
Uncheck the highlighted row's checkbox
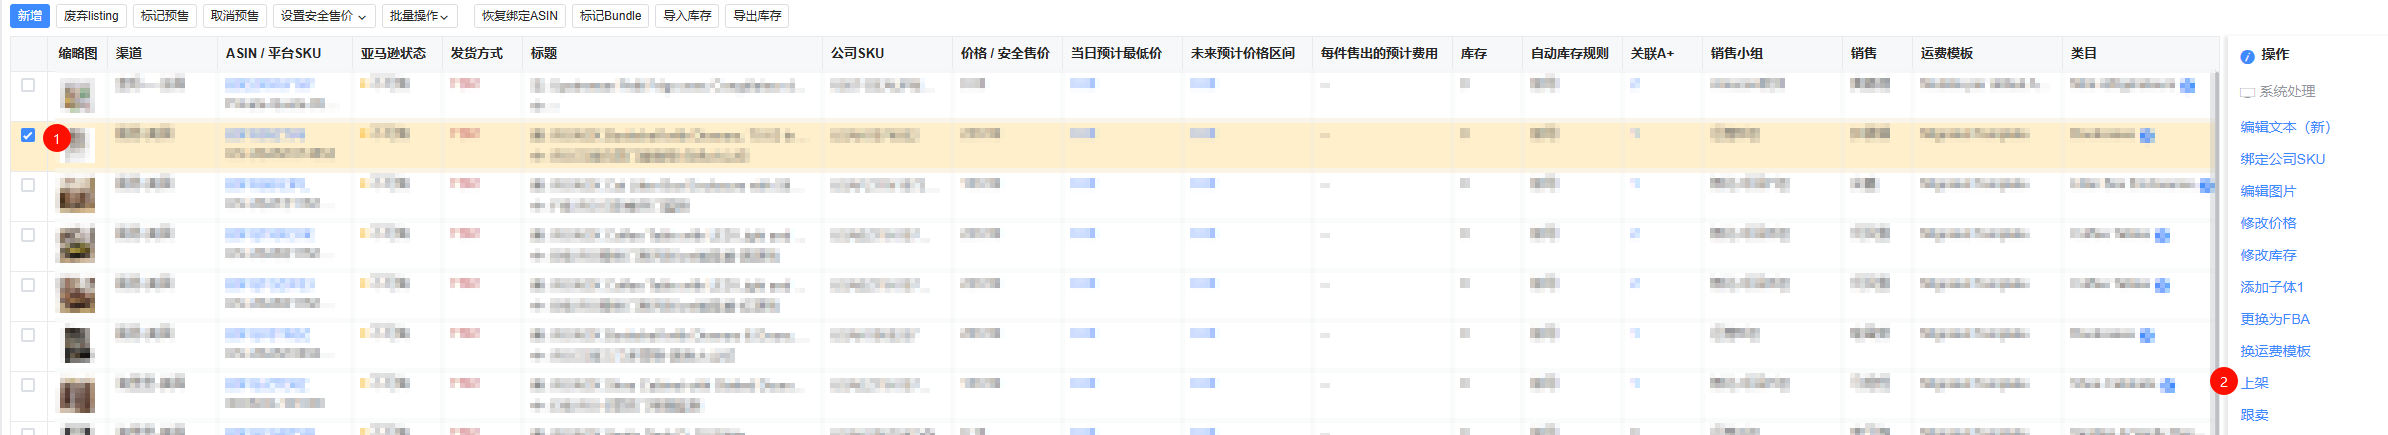pos(28,135)
